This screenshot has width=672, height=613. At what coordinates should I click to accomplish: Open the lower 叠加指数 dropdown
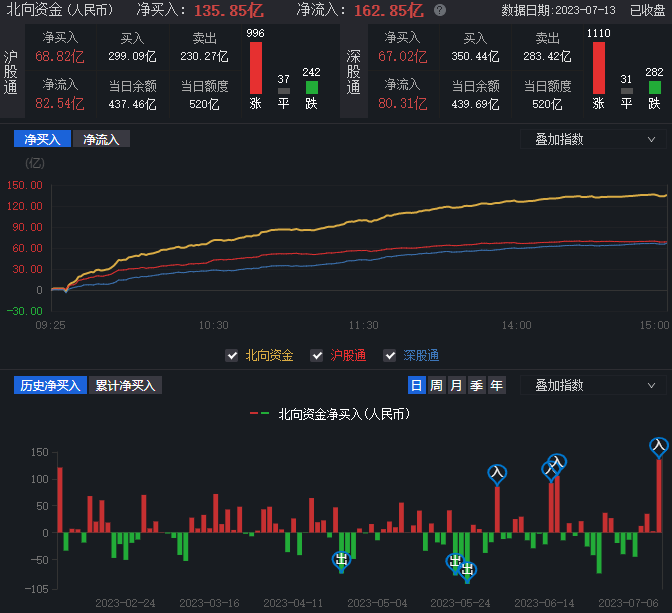click(592, 385)
